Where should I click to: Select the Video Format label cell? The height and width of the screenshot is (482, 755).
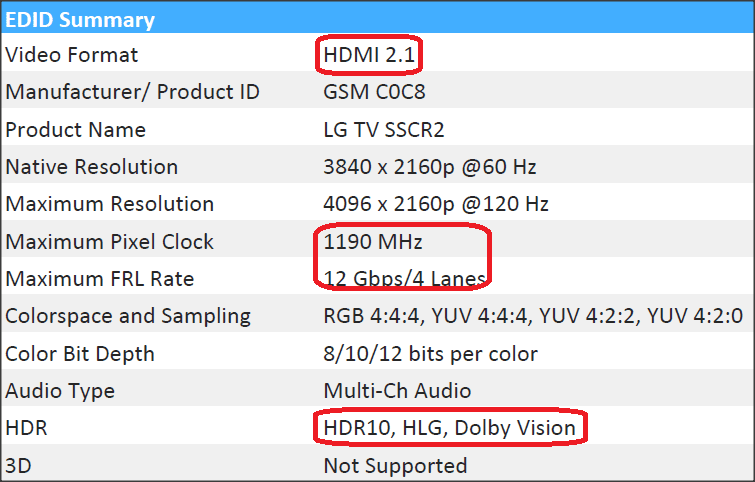tap(72, 55)
